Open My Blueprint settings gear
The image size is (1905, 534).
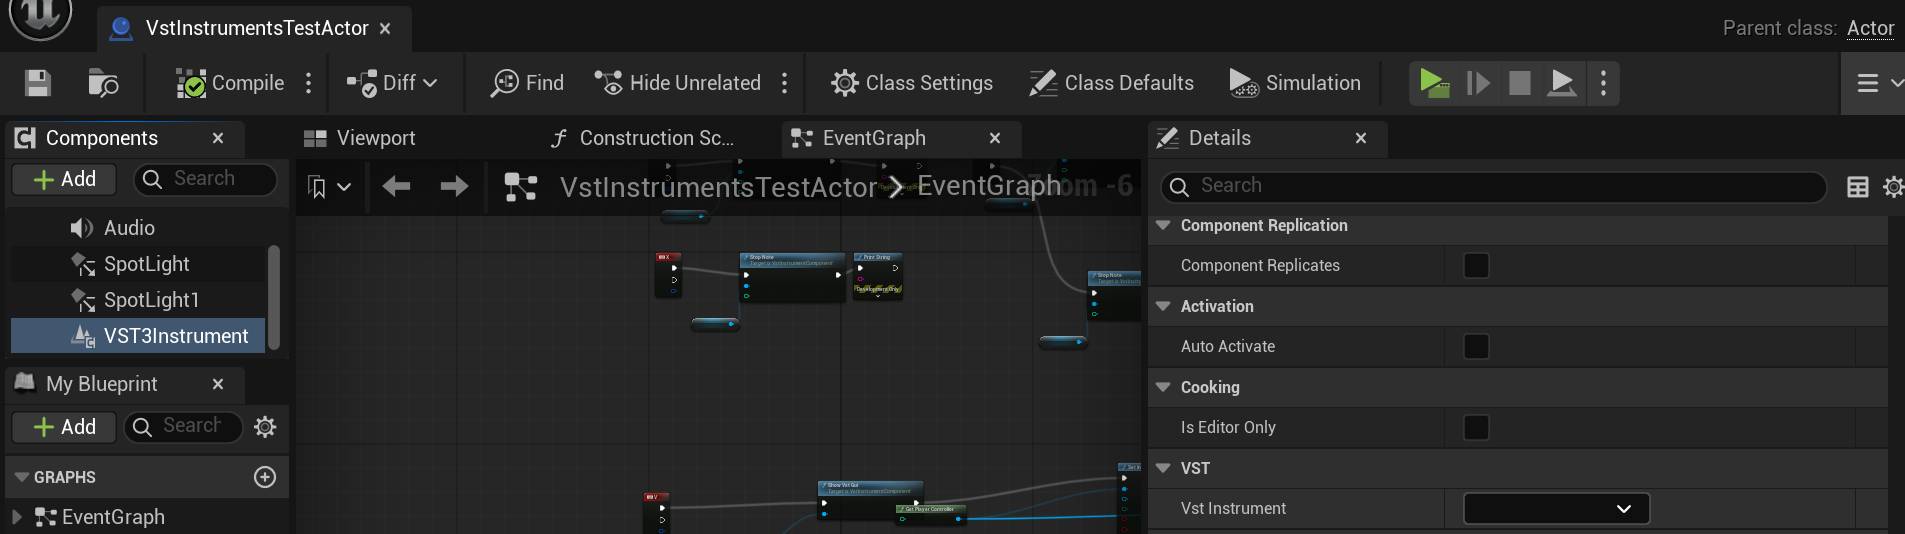[x=265, y=427]
